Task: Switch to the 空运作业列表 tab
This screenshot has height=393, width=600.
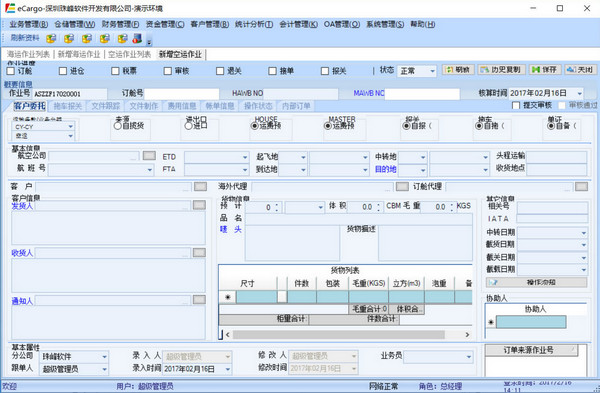Action: click(x=129, y=54)
